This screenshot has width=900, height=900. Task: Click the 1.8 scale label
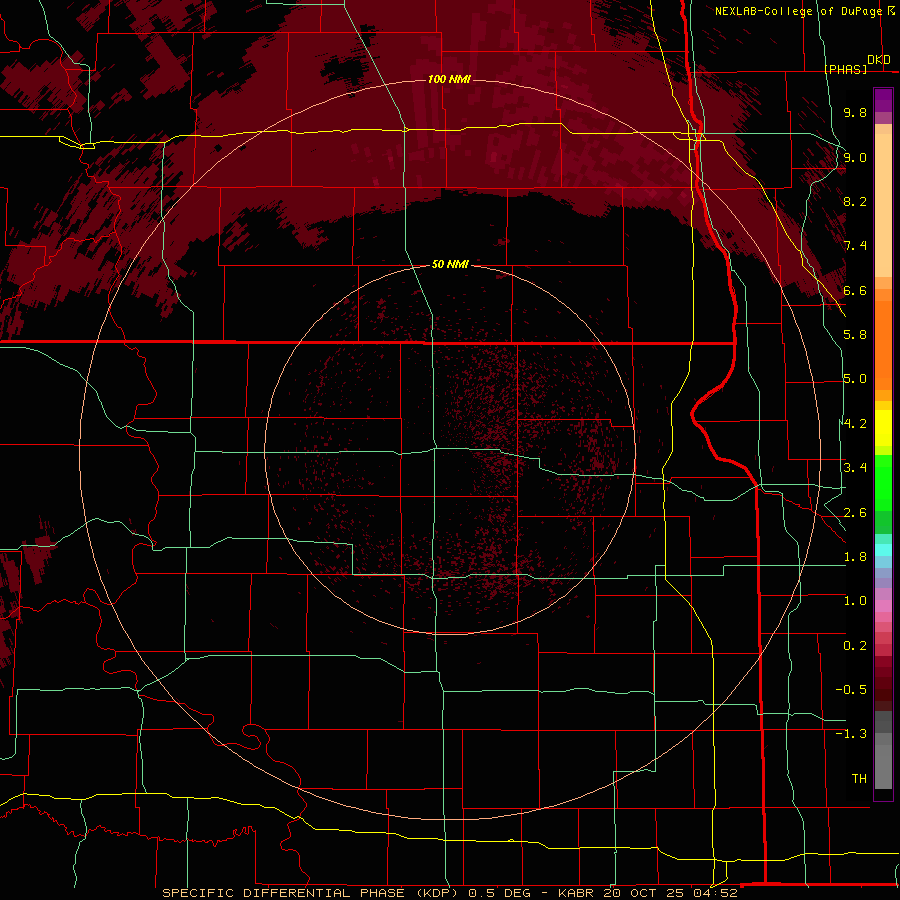(855, 557)
